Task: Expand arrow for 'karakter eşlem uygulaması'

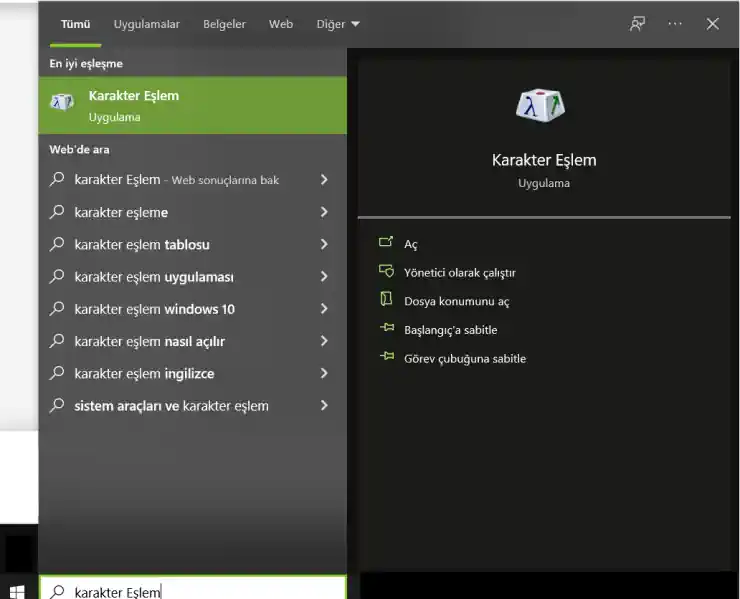Action: click(324, 277)
